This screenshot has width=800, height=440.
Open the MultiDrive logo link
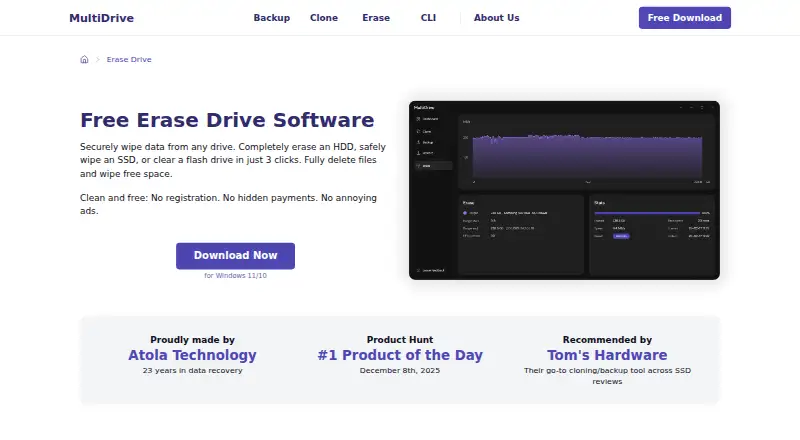pyautogui.click(x=102, y=18)
